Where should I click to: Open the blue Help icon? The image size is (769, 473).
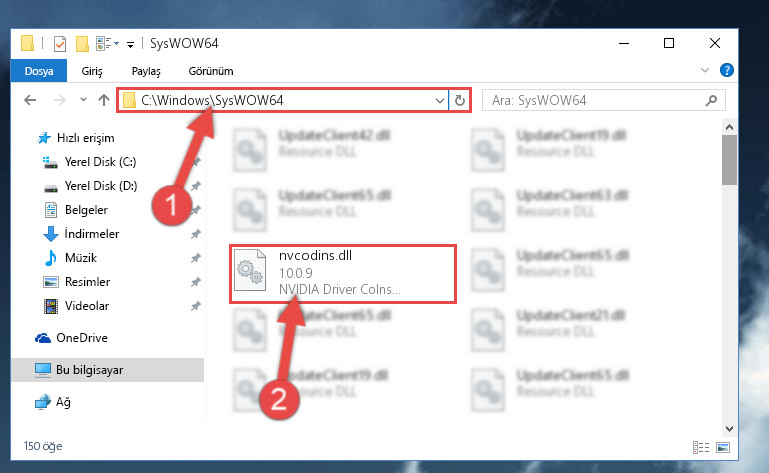pyautogui.click(x=726, y=70)
